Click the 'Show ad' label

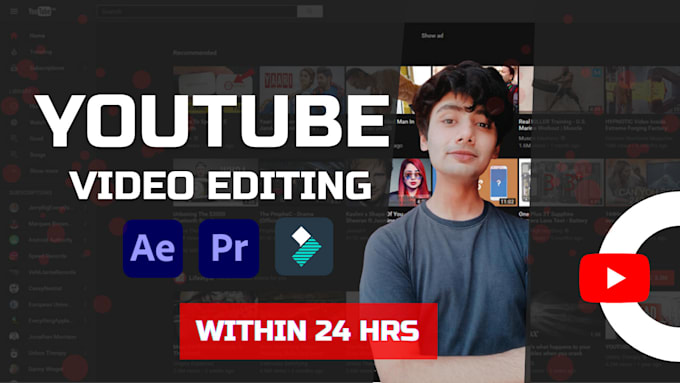tap(432, 36)
